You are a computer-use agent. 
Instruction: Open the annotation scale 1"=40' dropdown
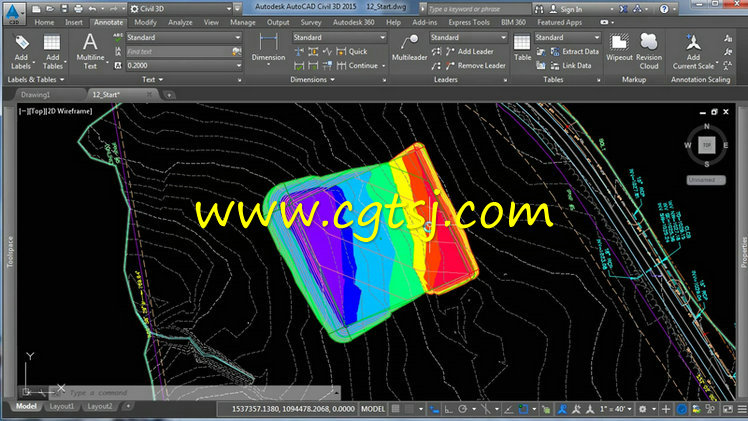click(618, 409)
